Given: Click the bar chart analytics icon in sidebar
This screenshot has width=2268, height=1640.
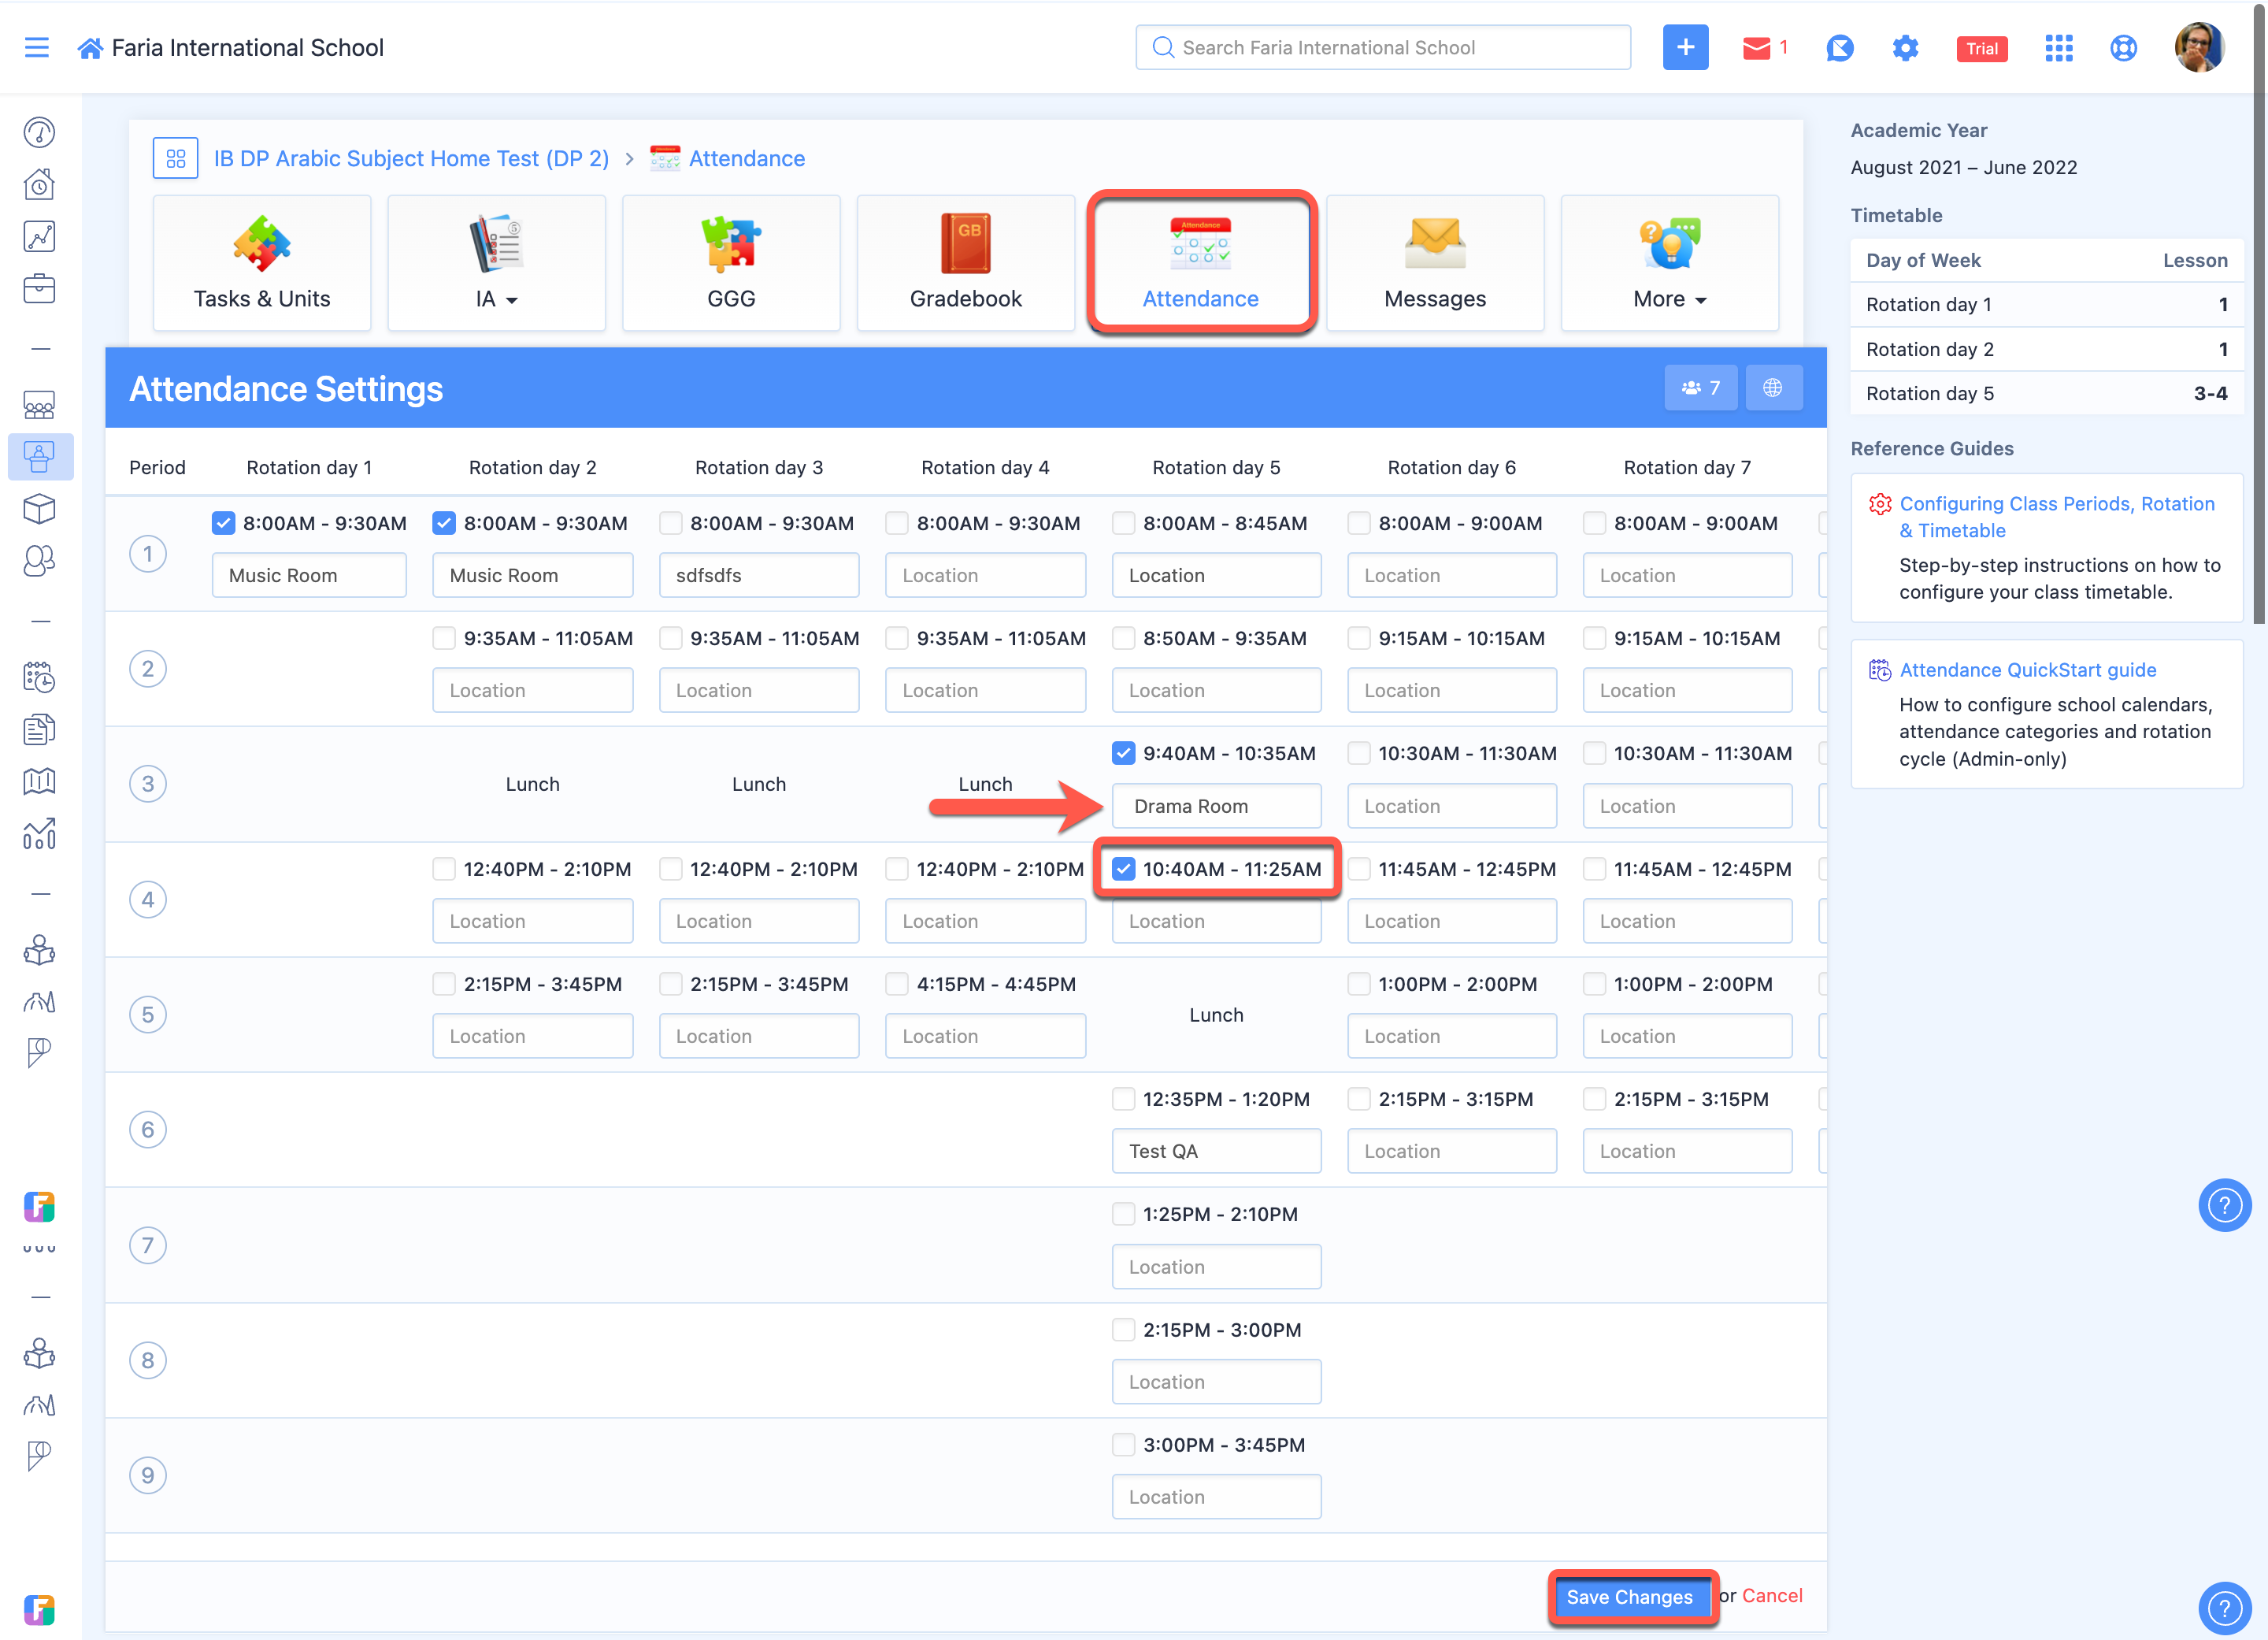Looking at the screenshot, I should click(39, 833).
